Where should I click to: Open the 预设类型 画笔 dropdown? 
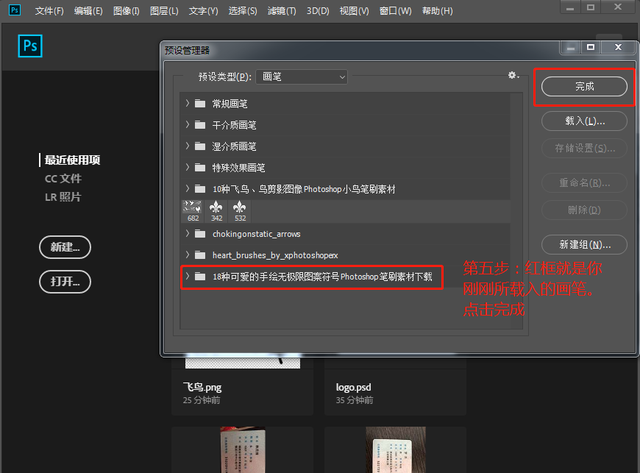click(x=302, y=77)
